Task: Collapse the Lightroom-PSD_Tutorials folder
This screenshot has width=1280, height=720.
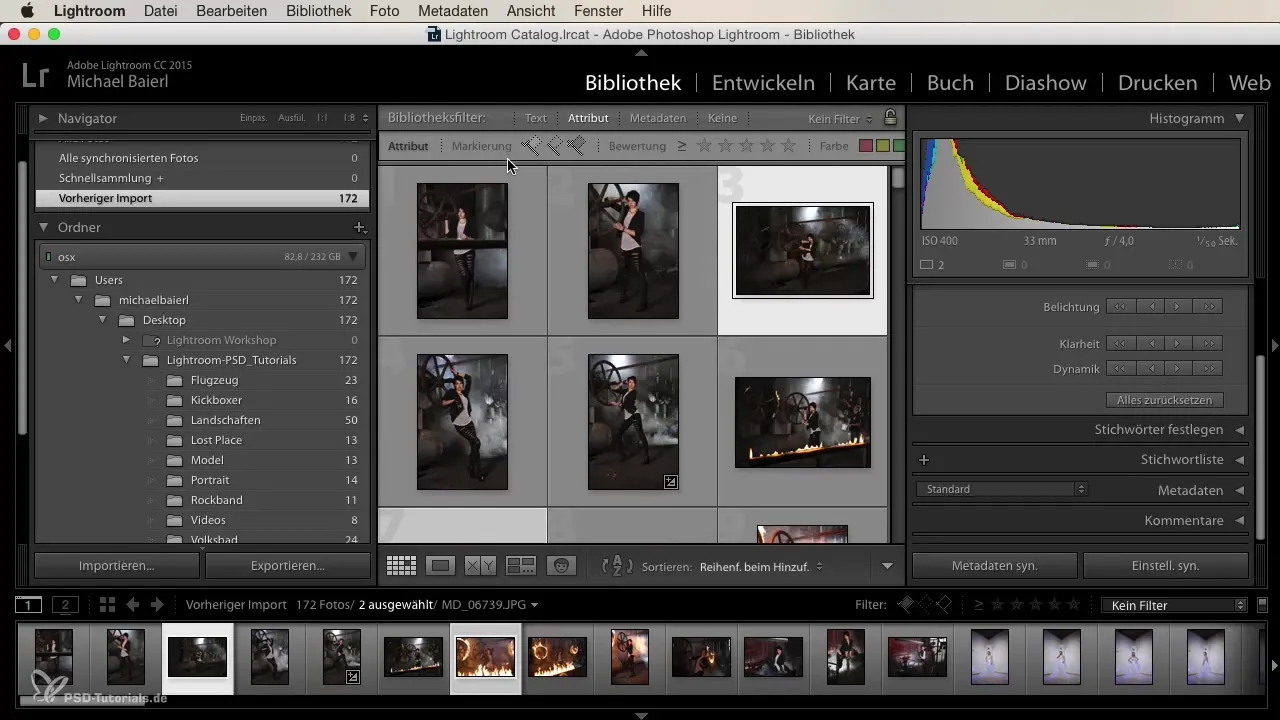Action: [126, 360]
